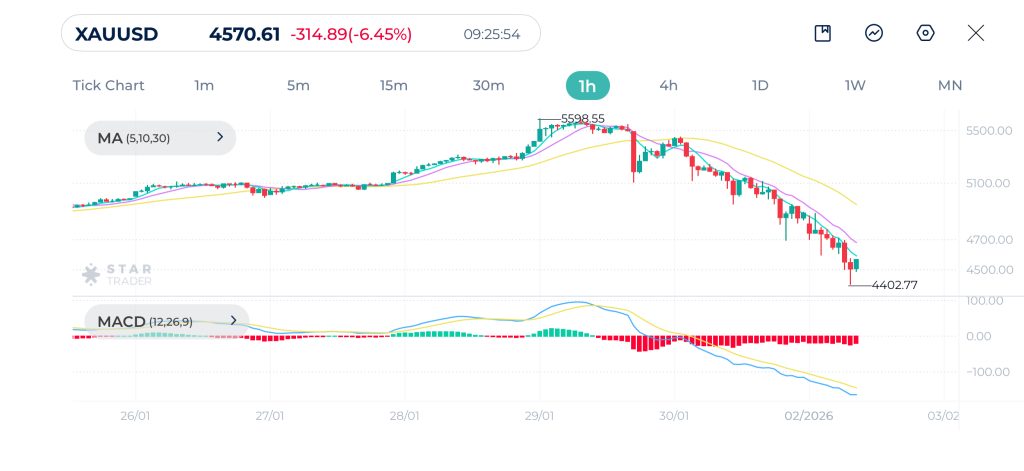Select the 30m timeframe
This screenshot has width=1024, height=471.
tap(488, 86)
